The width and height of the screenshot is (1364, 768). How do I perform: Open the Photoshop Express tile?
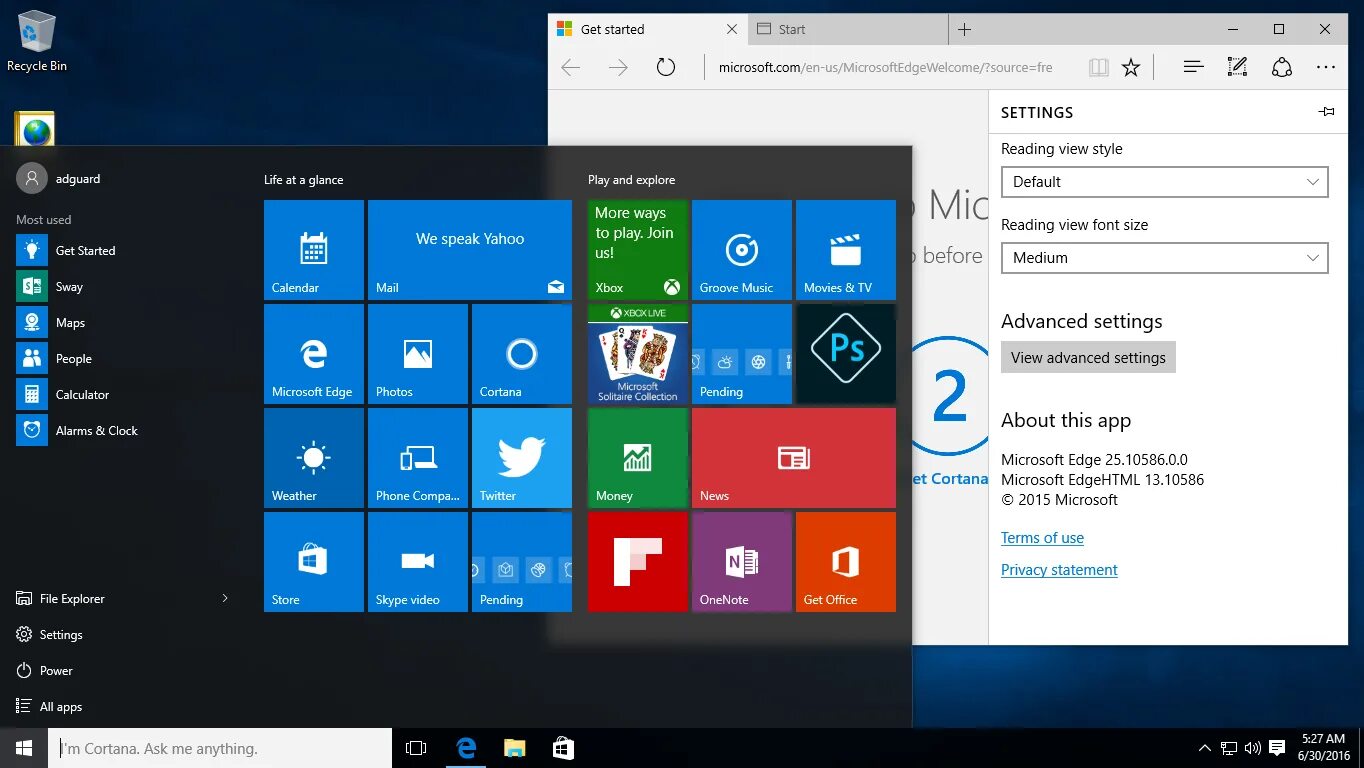(x=846, y=354)
